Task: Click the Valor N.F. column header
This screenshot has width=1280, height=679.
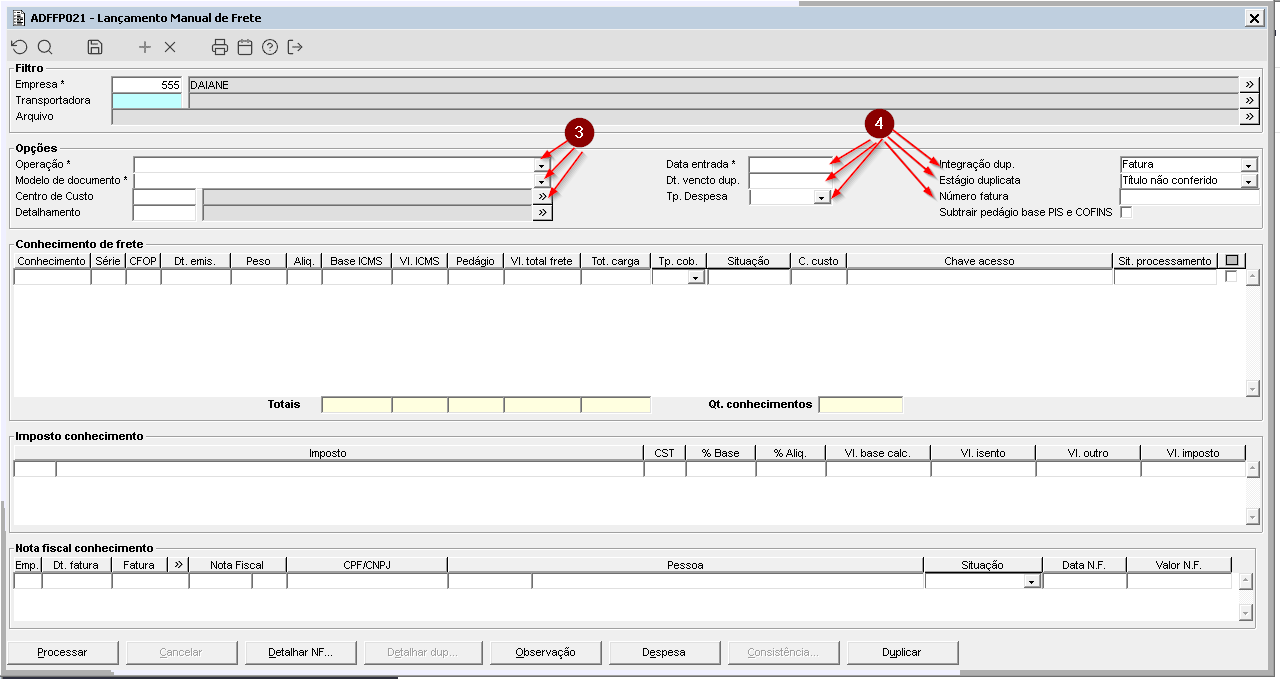Action: (1178, 565)
